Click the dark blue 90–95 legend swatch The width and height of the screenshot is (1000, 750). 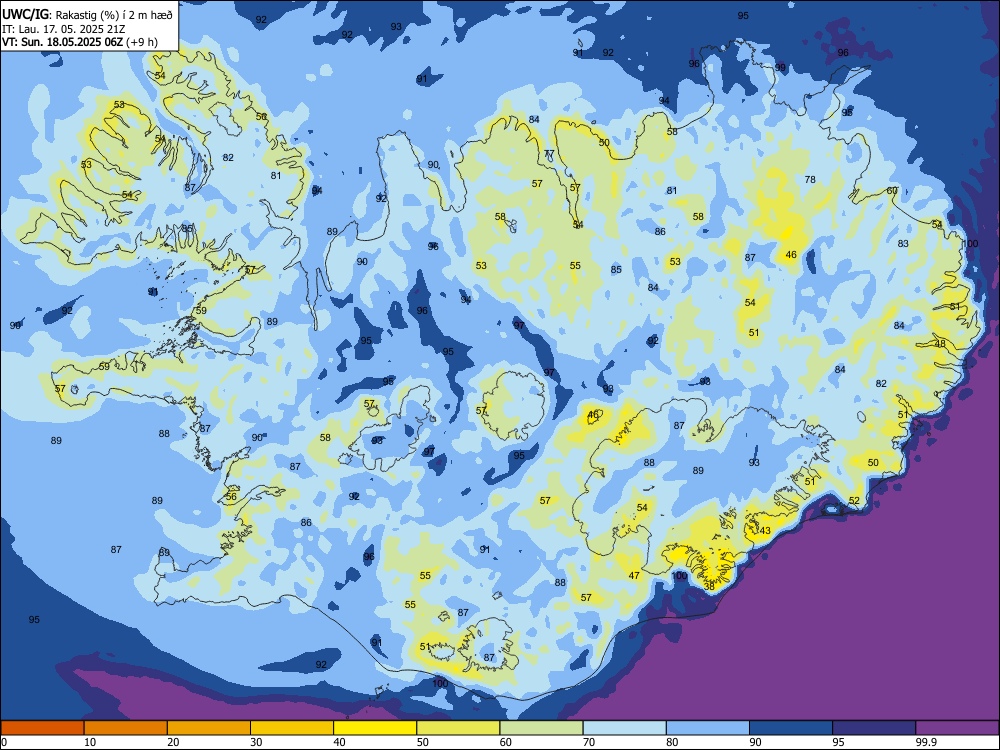(x=791, y=728)
